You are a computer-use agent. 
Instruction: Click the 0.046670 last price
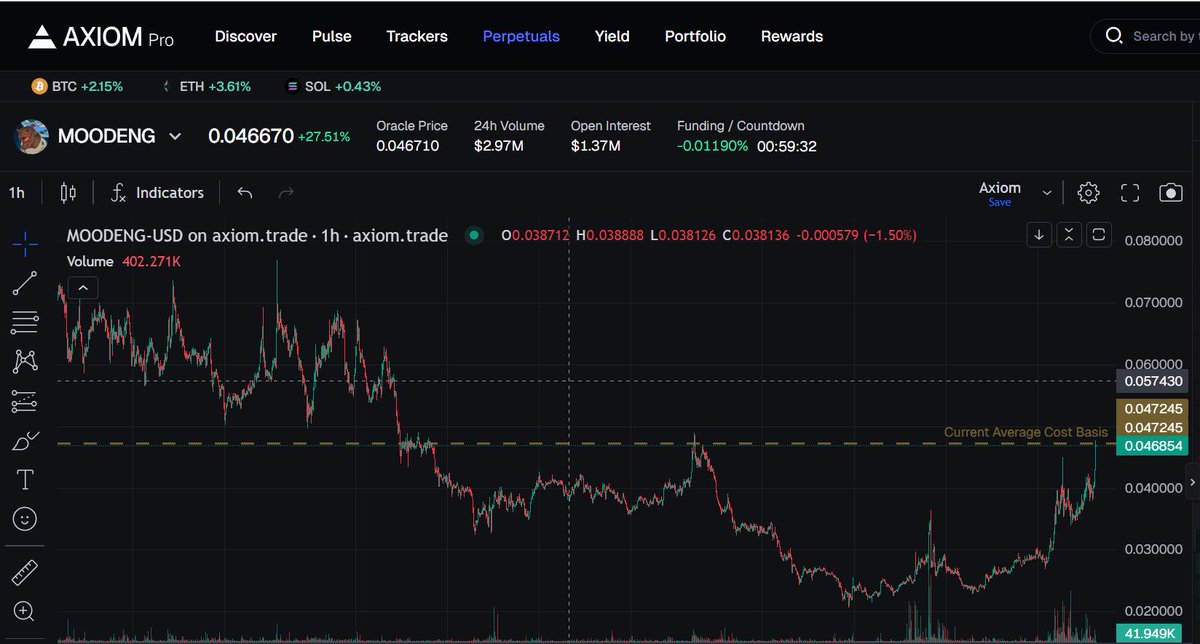250,136
